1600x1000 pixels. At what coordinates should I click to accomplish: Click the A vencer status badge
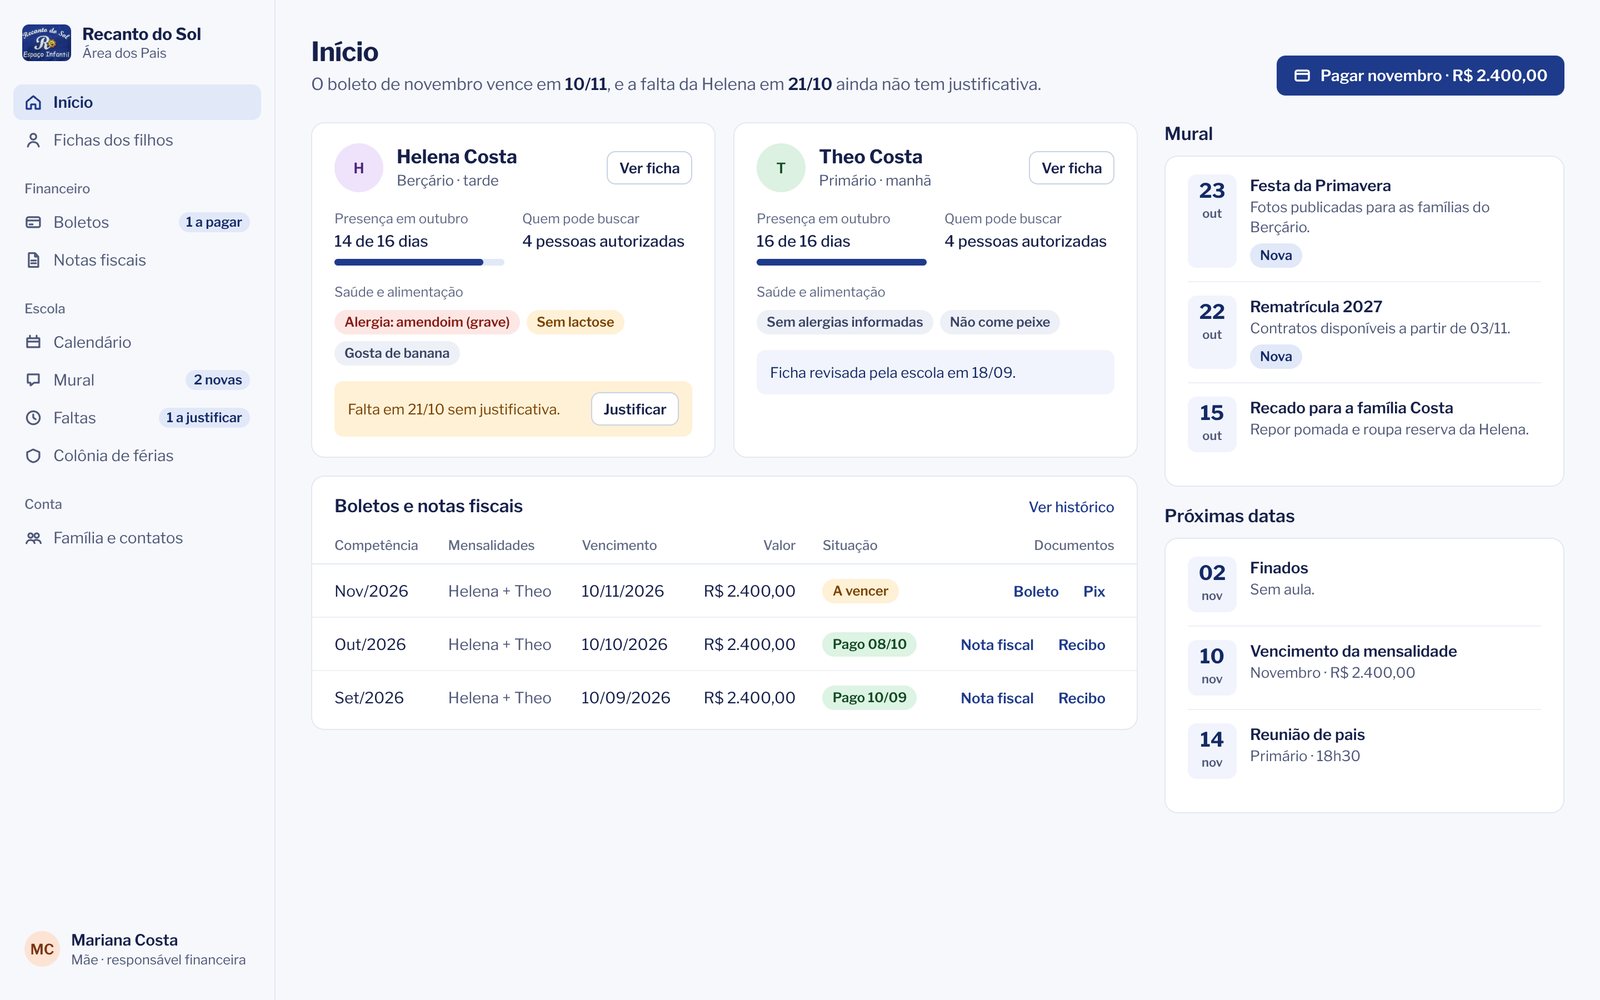860,591
